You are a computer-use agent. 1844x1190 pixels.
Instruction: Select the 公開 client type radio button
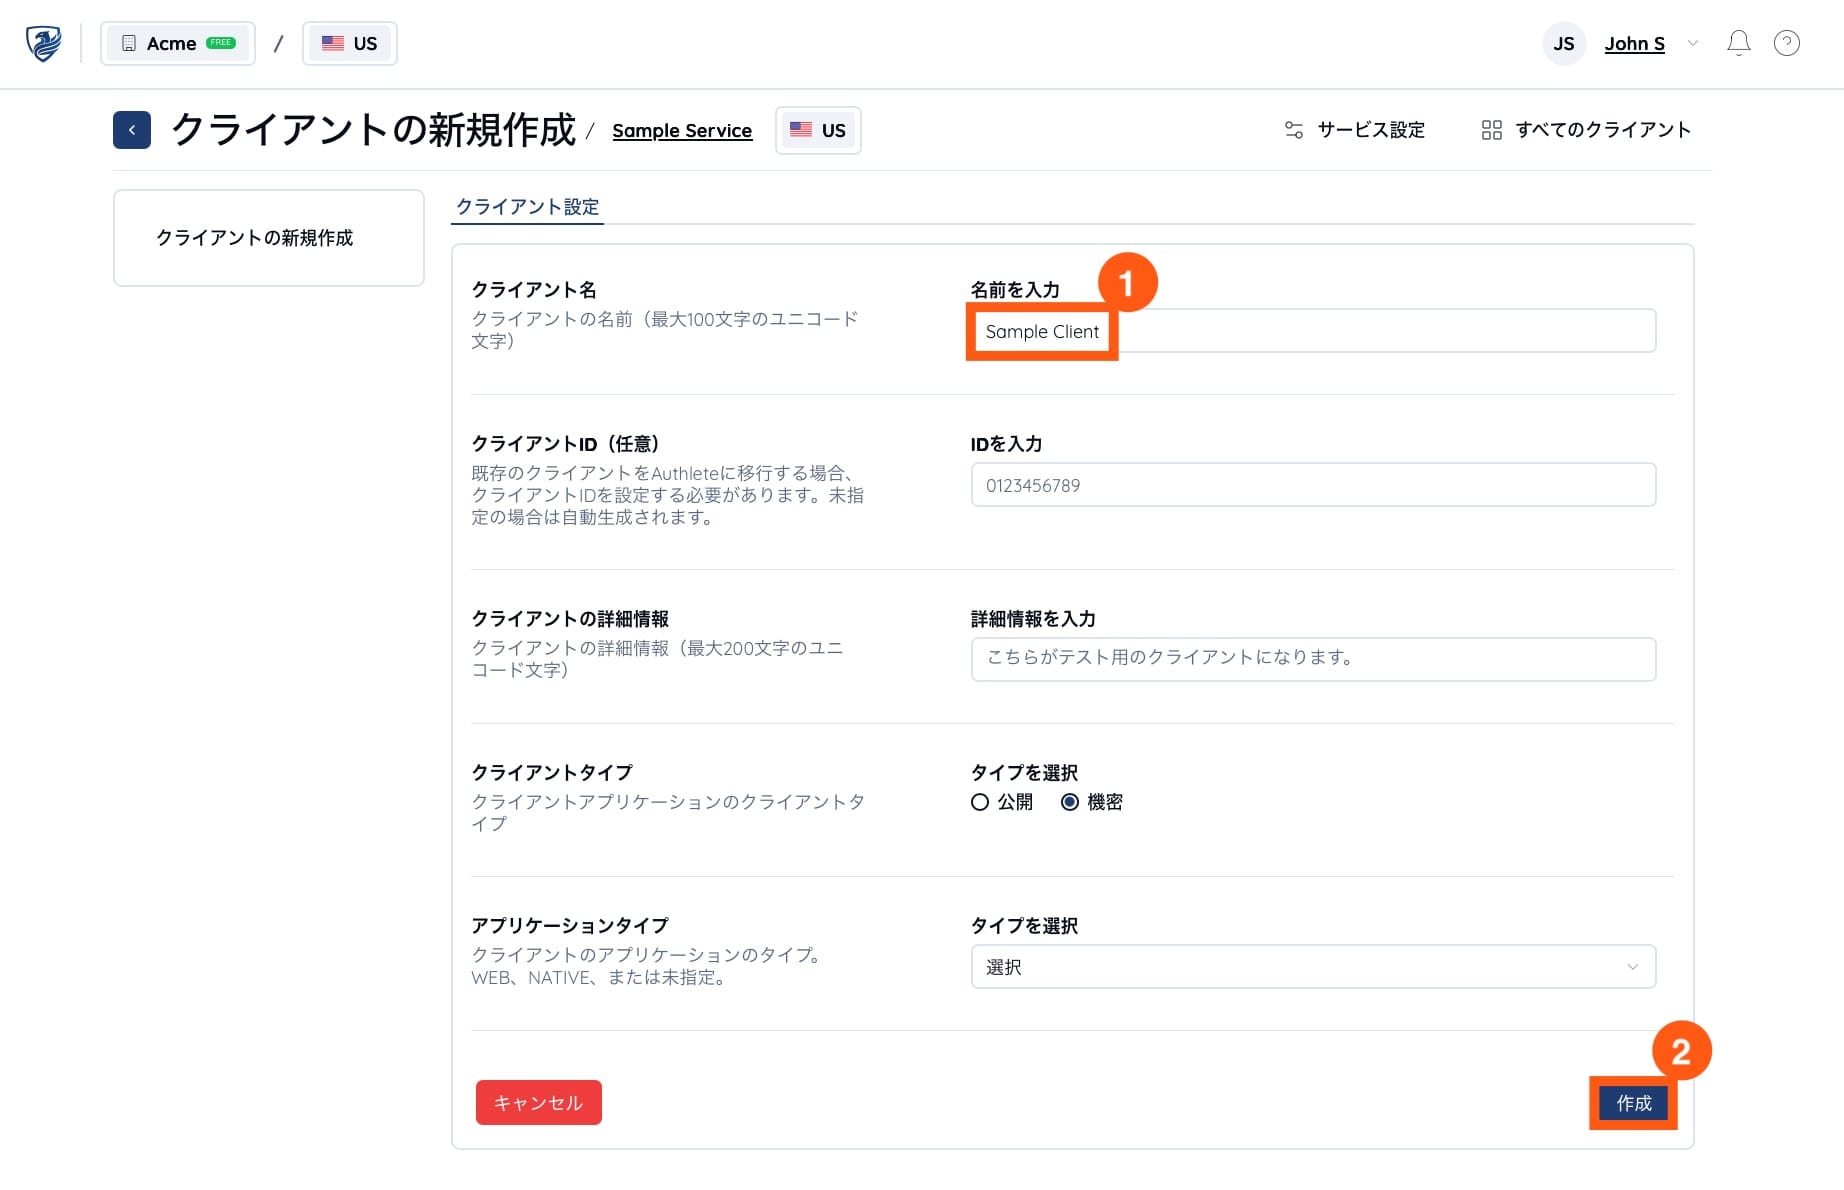979,802
